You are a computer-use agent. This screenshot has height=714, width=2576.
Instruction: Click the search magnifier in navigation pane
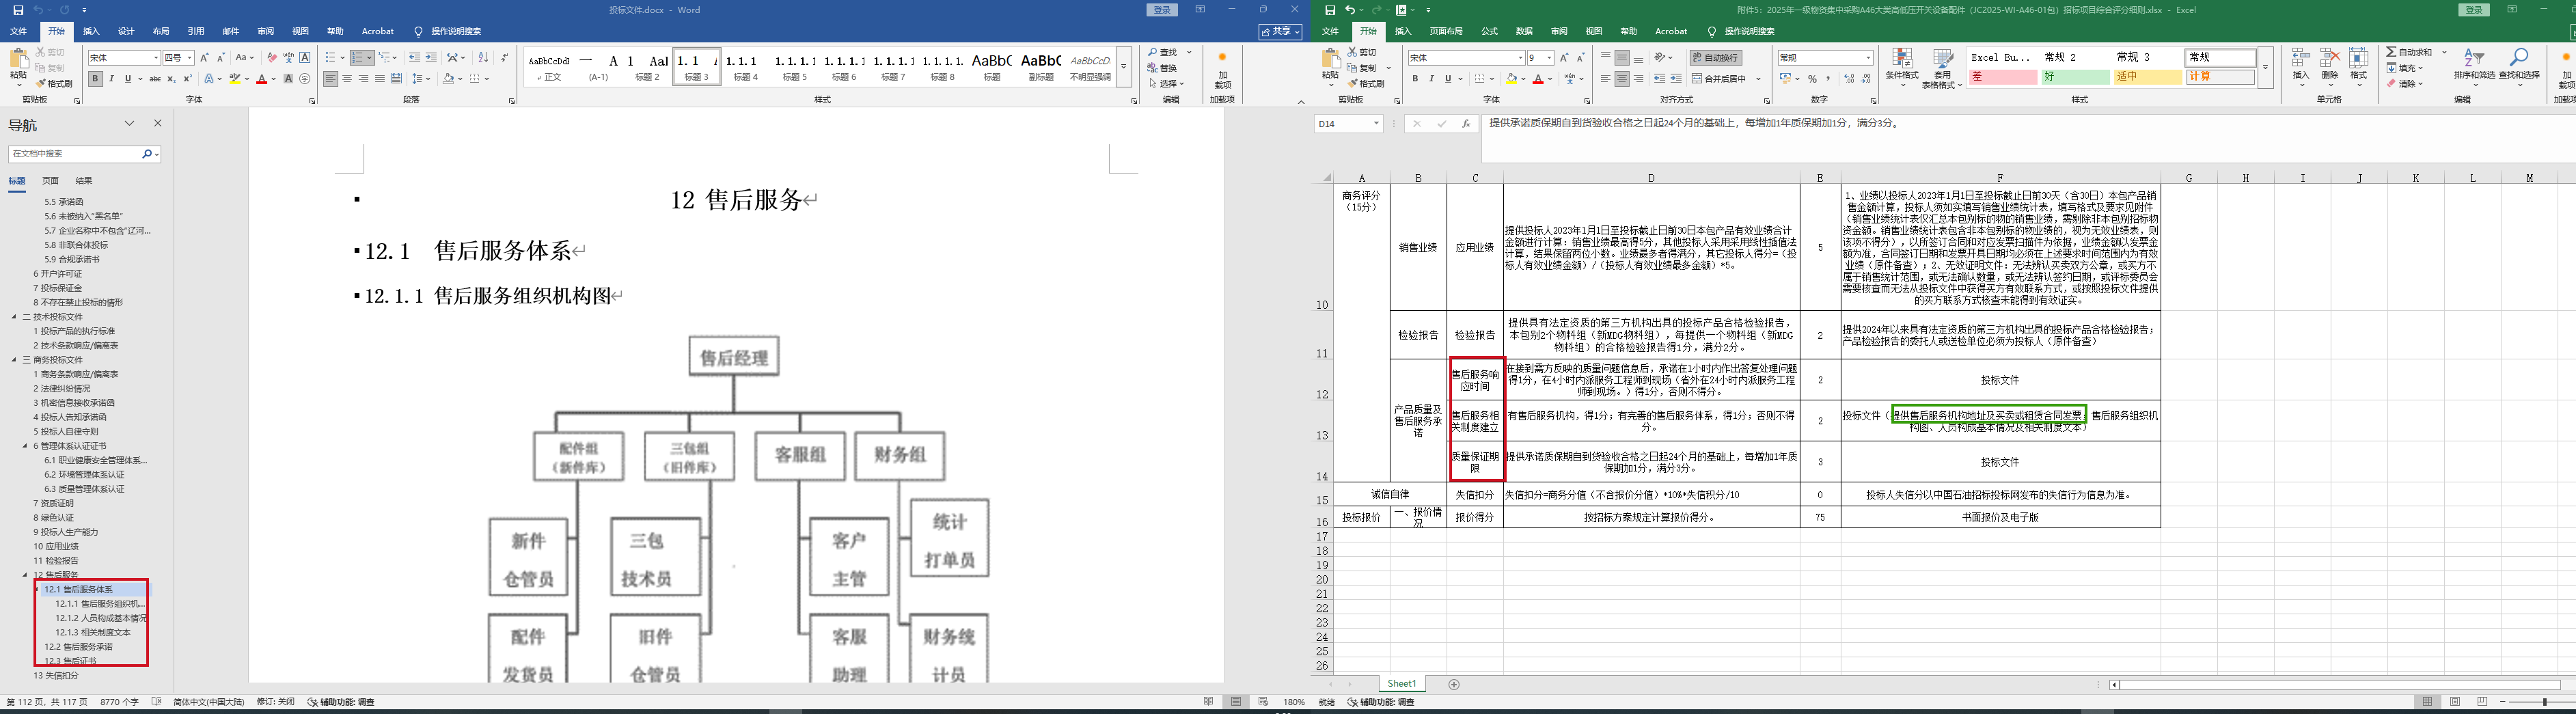(x=146, y=154)
